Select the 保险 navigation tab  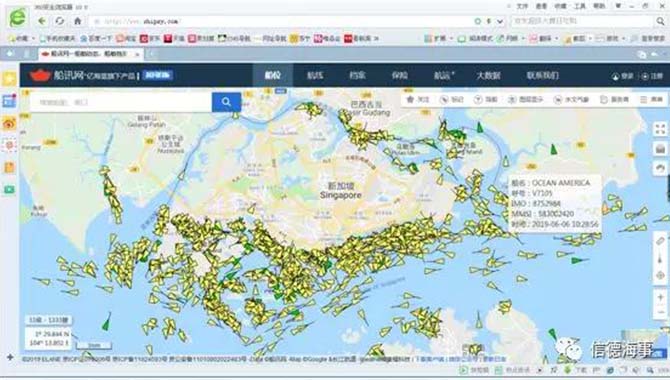click(x=400, y=75)
